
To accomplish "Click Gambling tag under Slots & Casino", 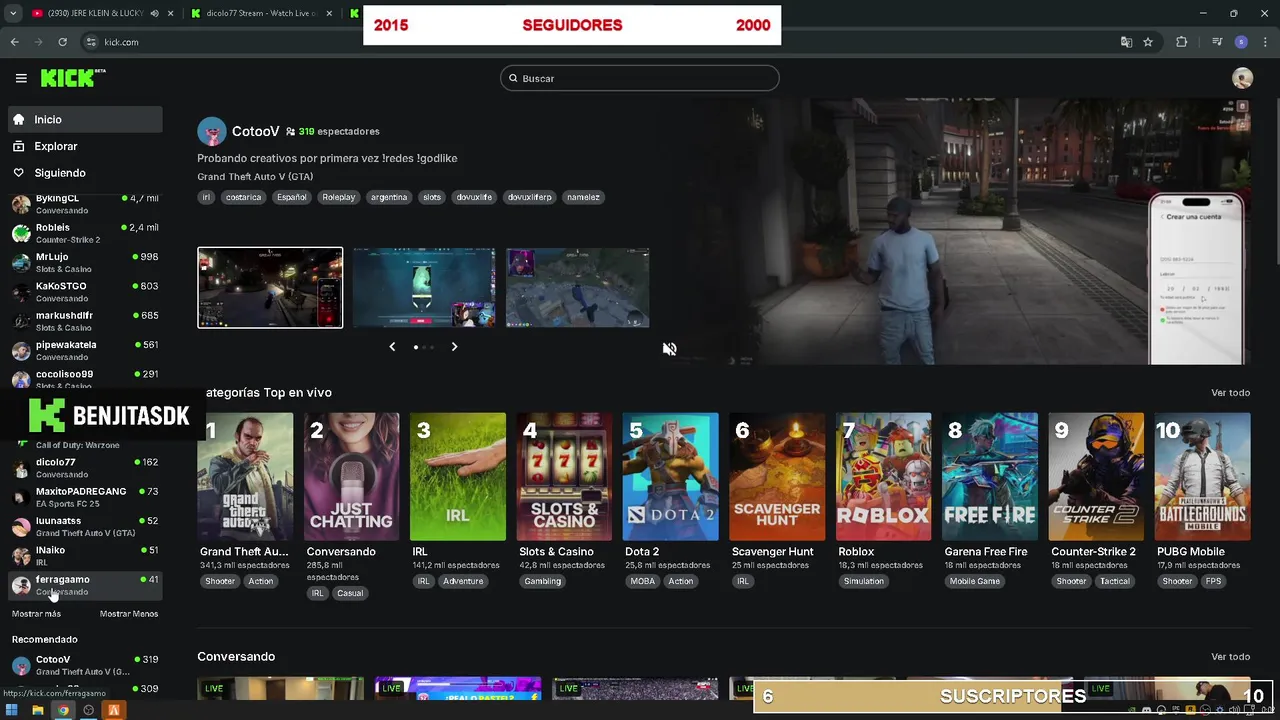I will (x=543, y=581).
